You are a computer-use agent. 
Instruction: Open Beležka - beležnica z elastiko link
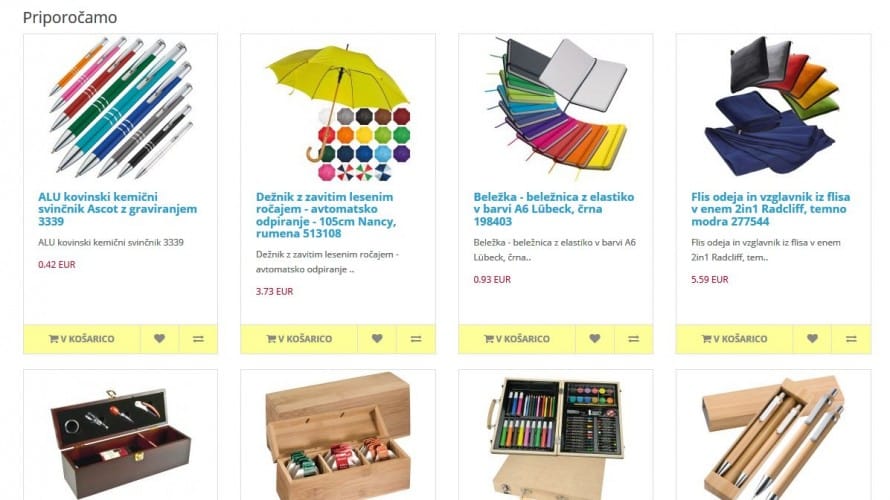(x=553, y=209)
